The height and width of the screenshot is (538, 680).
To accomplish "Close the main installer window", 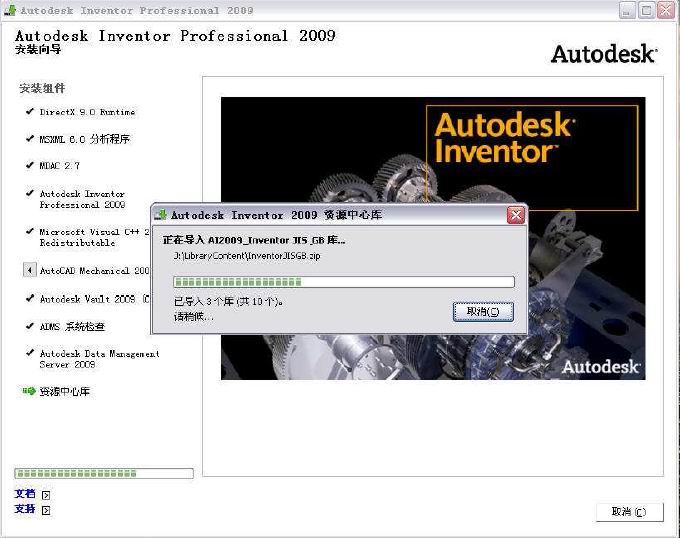I will coord(666,10).
